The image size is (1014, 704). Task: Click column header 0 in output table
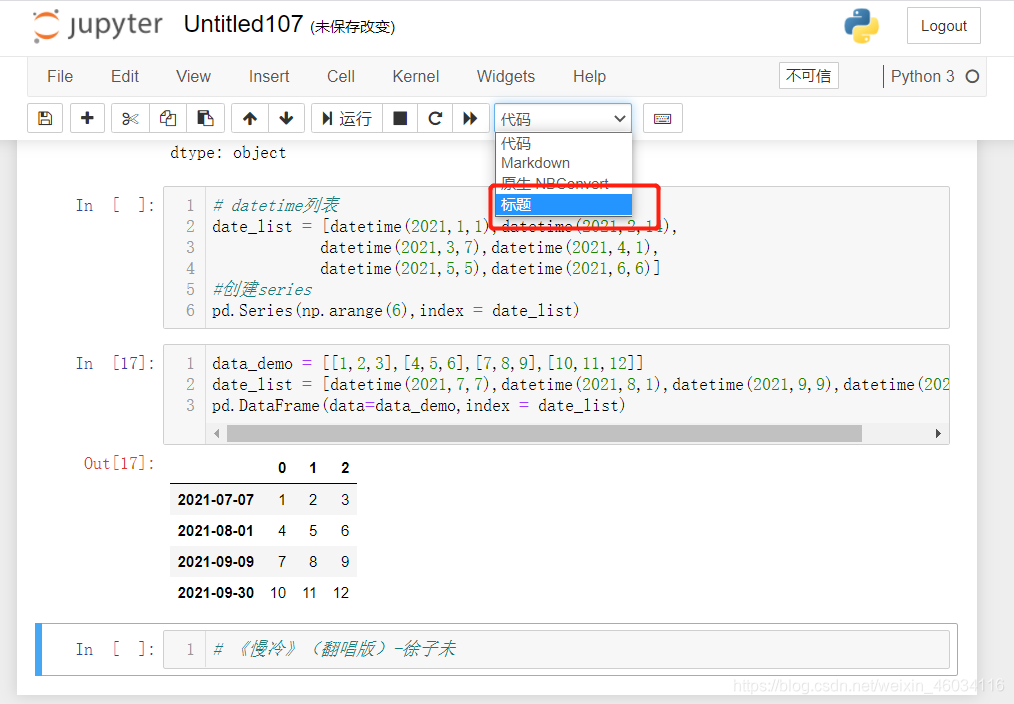(282, 468)
